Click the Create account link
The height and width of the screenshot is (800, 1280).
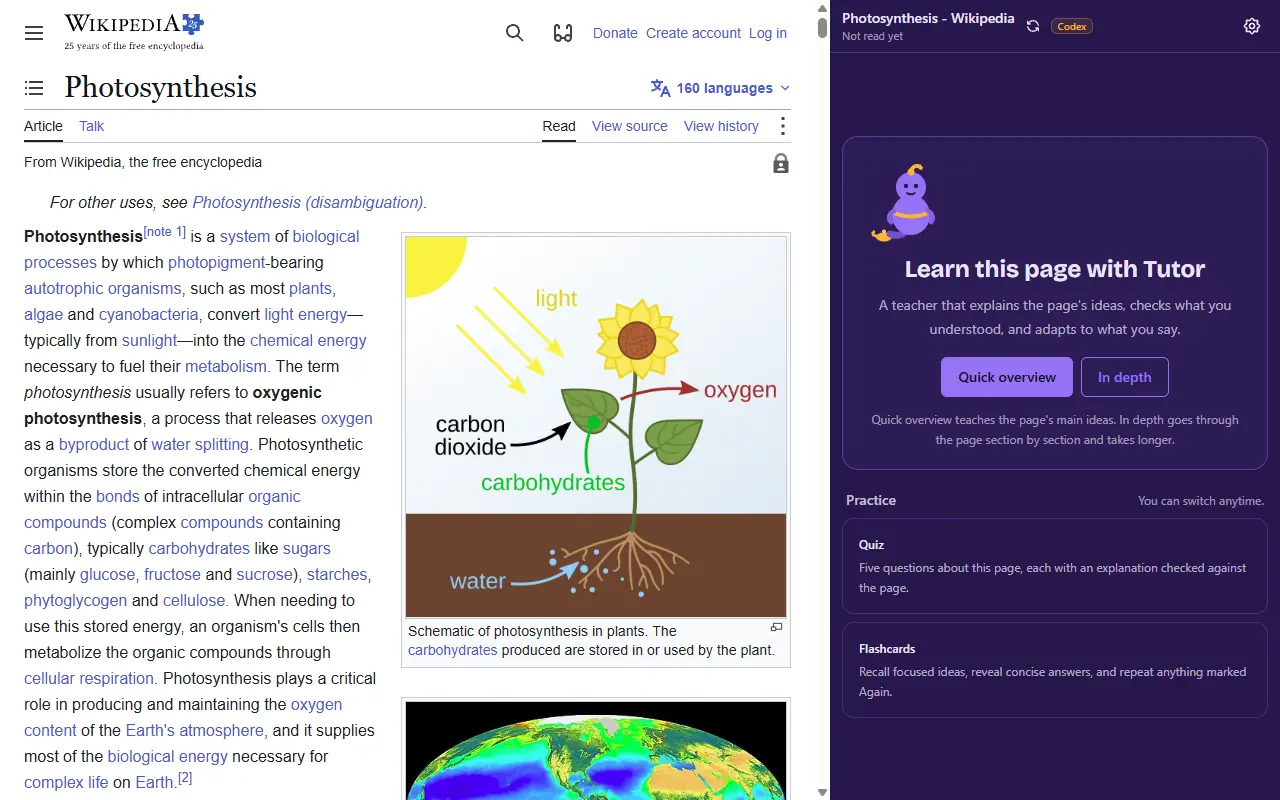(693, 33)
